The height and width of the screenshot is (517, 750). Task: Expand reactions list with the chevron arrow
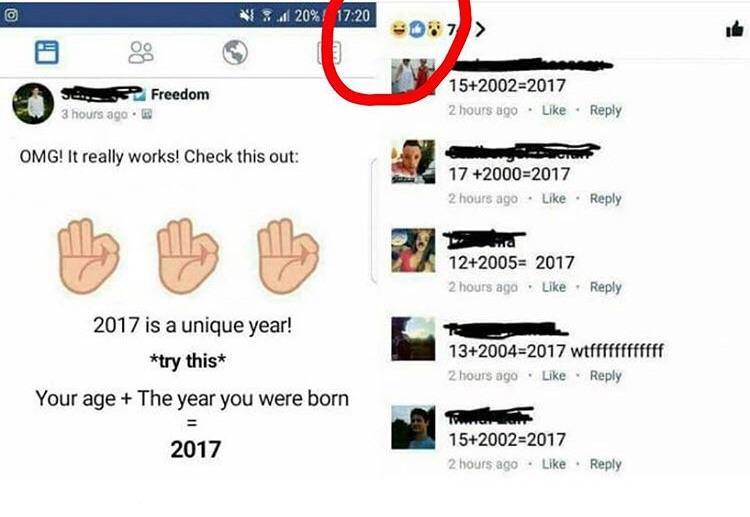(x=480, y=30)
